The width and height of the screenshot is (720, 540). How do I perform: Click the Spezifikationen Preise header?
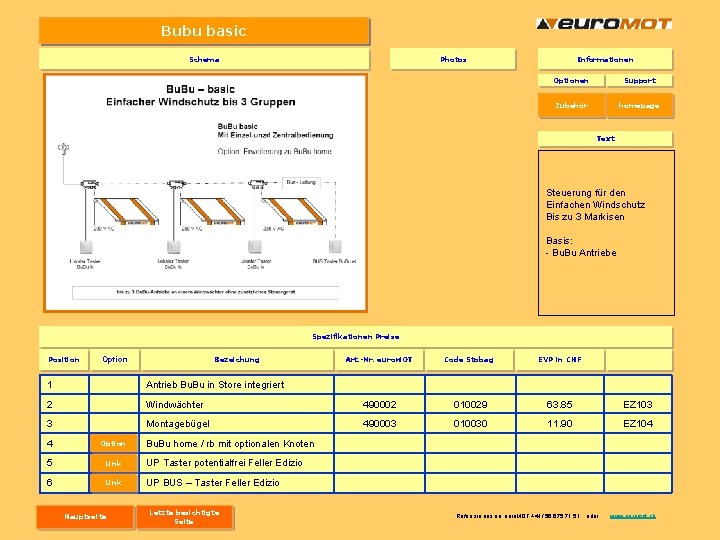[356, 337]
